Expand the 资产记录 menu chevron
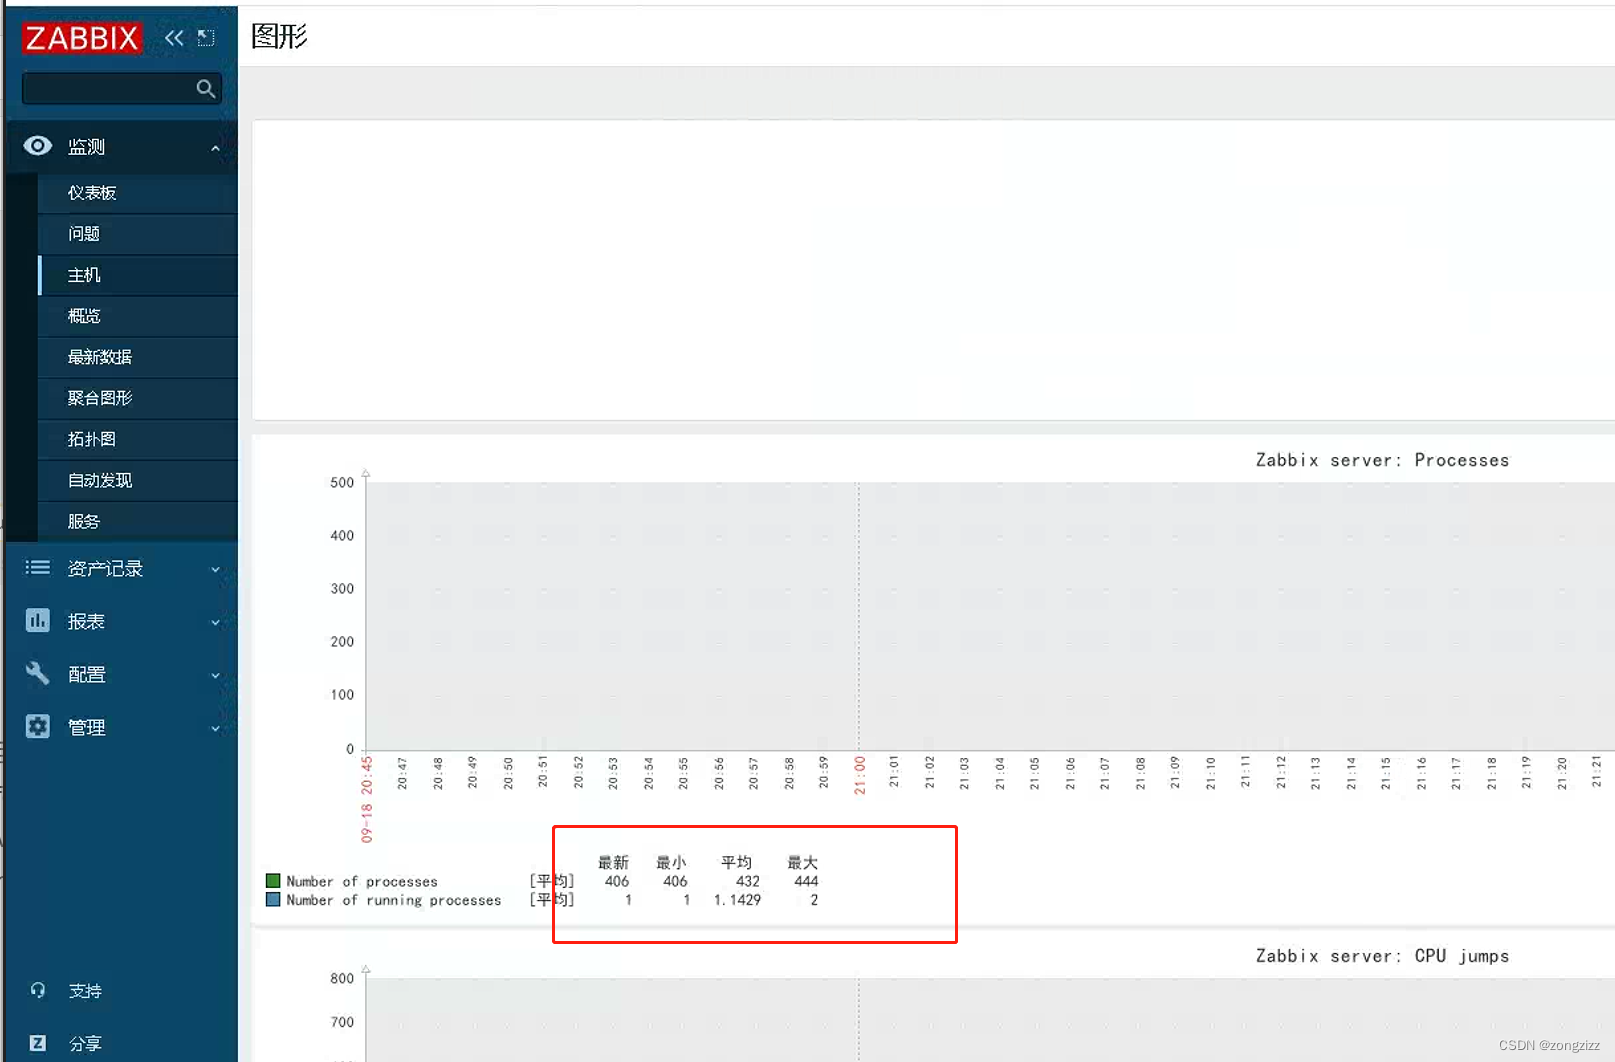This screenshot has width=1615, height=1062. 215,569
